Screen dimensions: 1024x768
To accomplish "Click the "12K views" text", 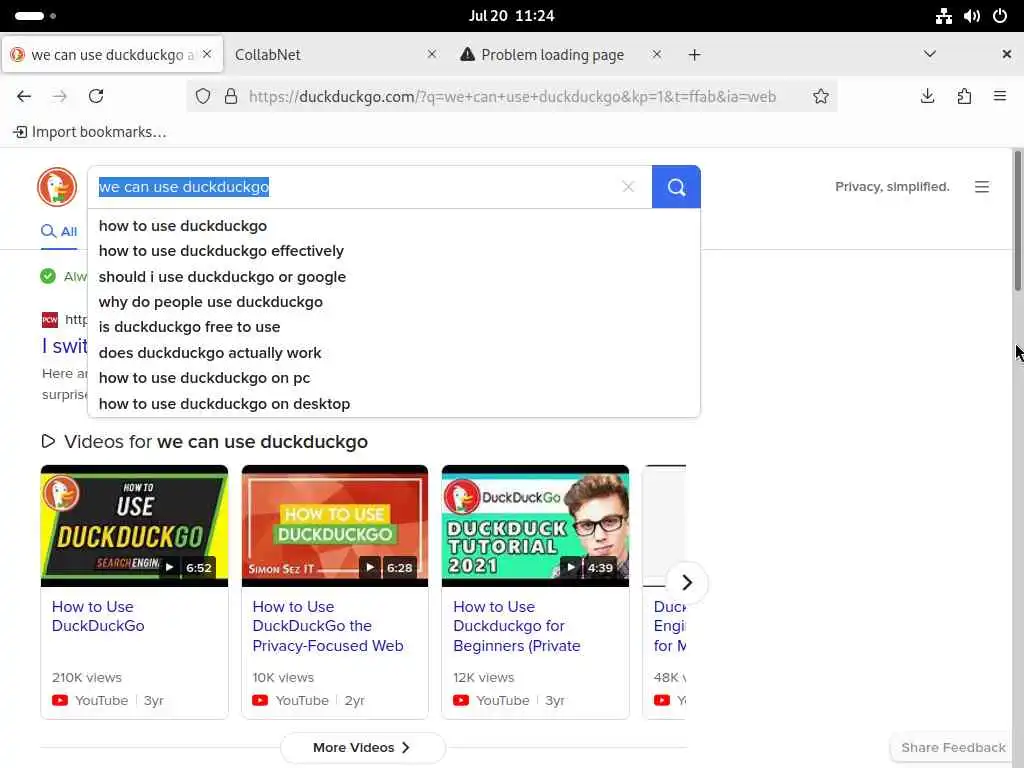I will tap(484, 678).
